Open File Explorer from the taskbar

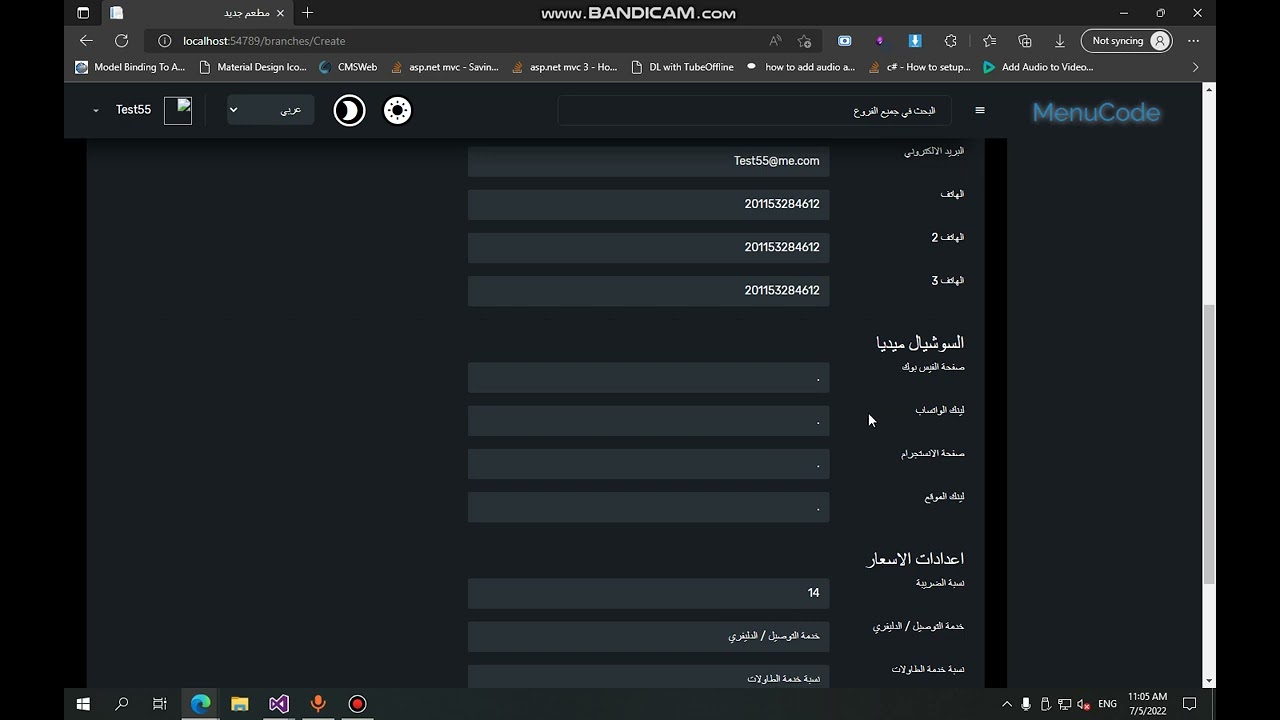(240, 704)
